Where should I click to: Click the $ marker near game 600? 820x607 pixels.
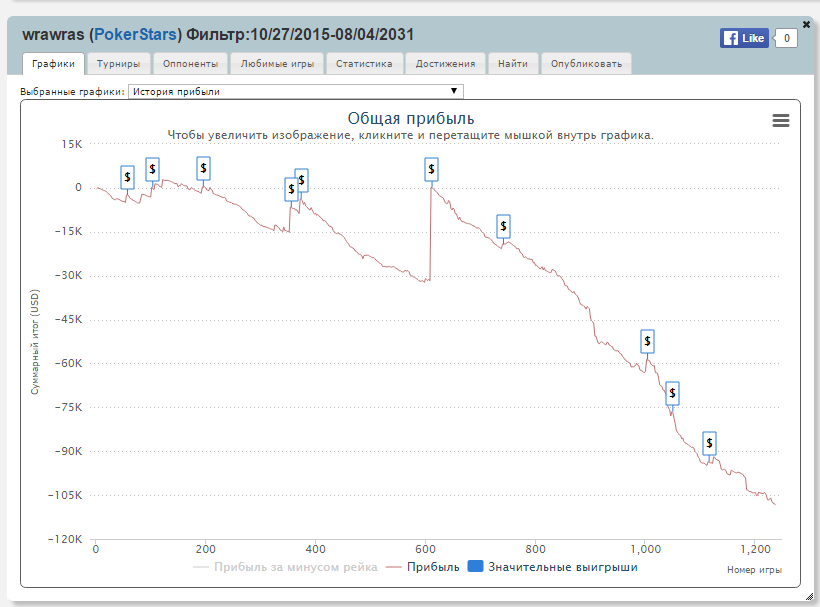[432, 170]
